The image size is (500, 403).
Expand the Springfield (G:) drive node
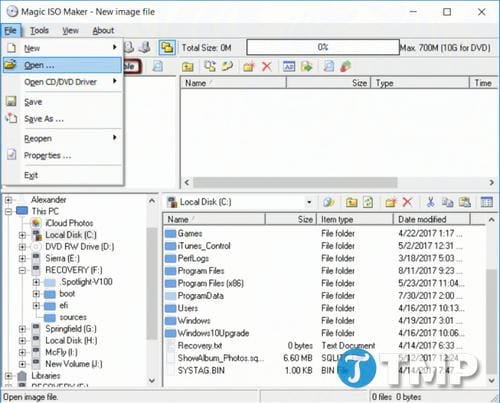(x=22, y=329)
